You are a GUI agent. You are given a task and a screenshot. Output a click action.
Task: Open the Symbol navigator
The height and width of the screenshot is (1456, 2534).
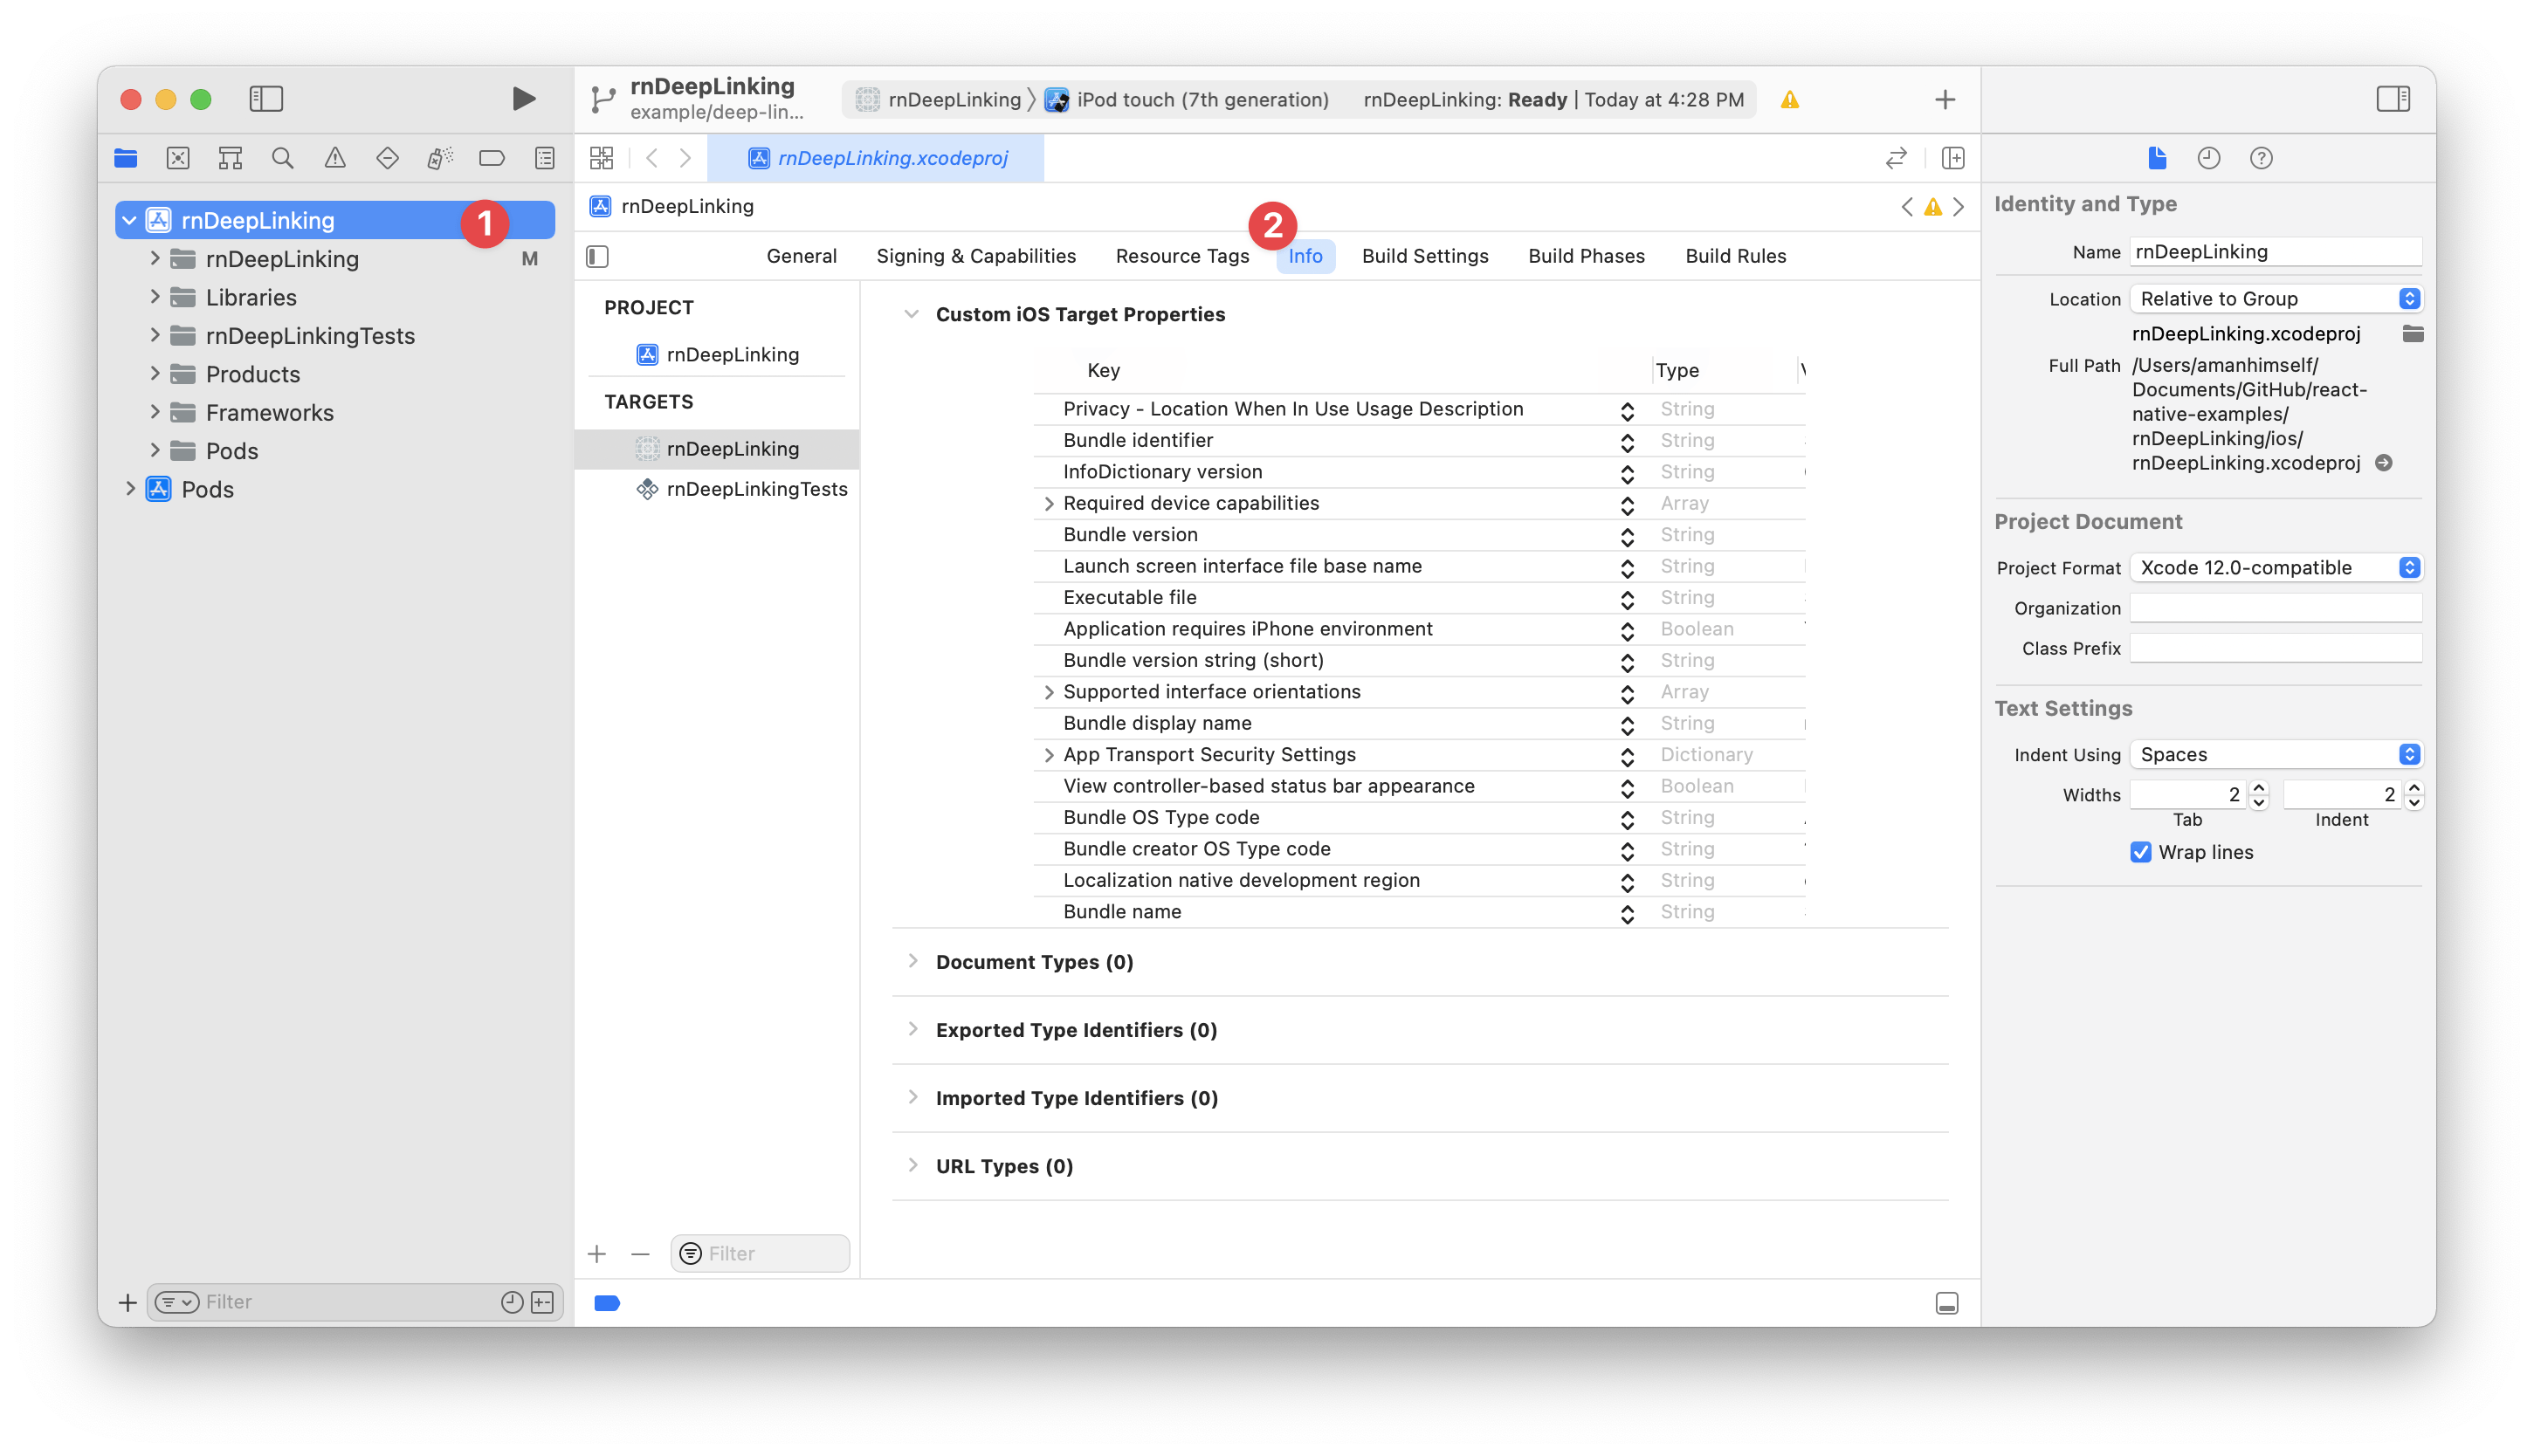tap(230, 157)
